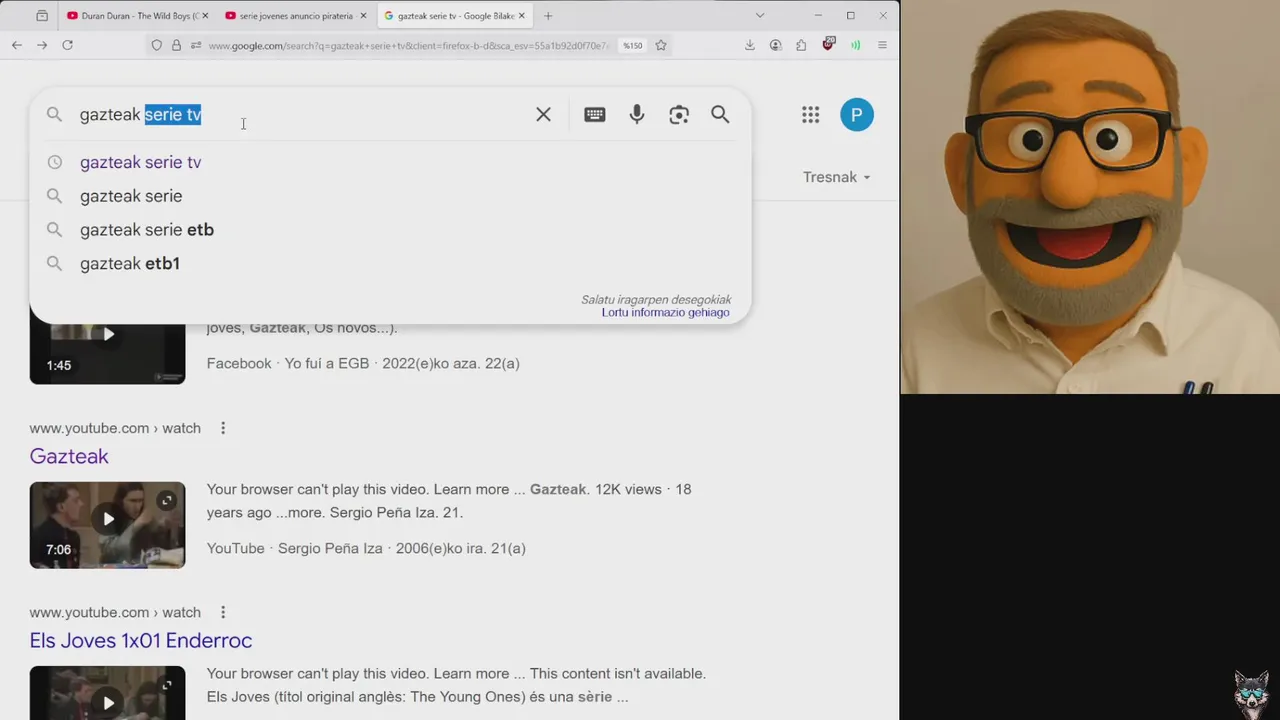This screenshot has width=1280, height=720.
Task: Expand the list all tabs chevron
Action: click(760, 15)
